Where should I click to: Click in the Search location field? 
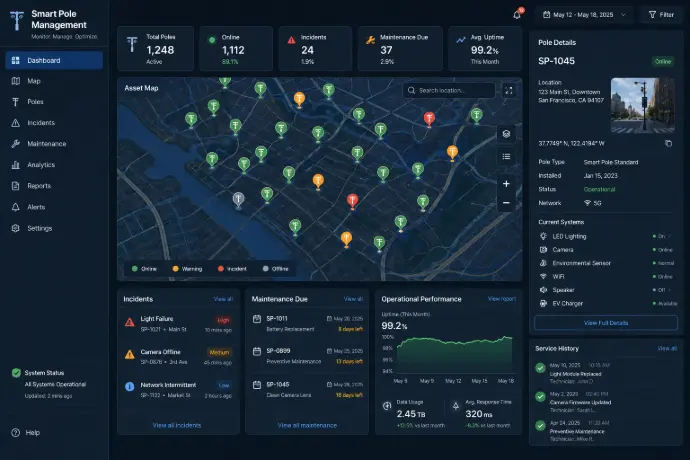449,90
